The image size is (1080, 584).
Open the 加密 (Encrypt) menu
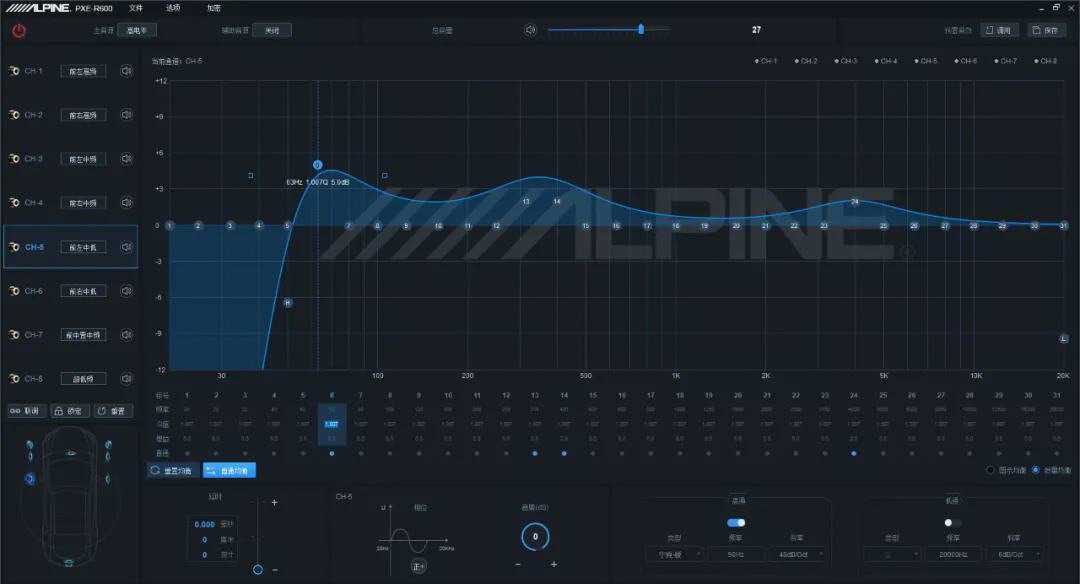click(214, 8)
